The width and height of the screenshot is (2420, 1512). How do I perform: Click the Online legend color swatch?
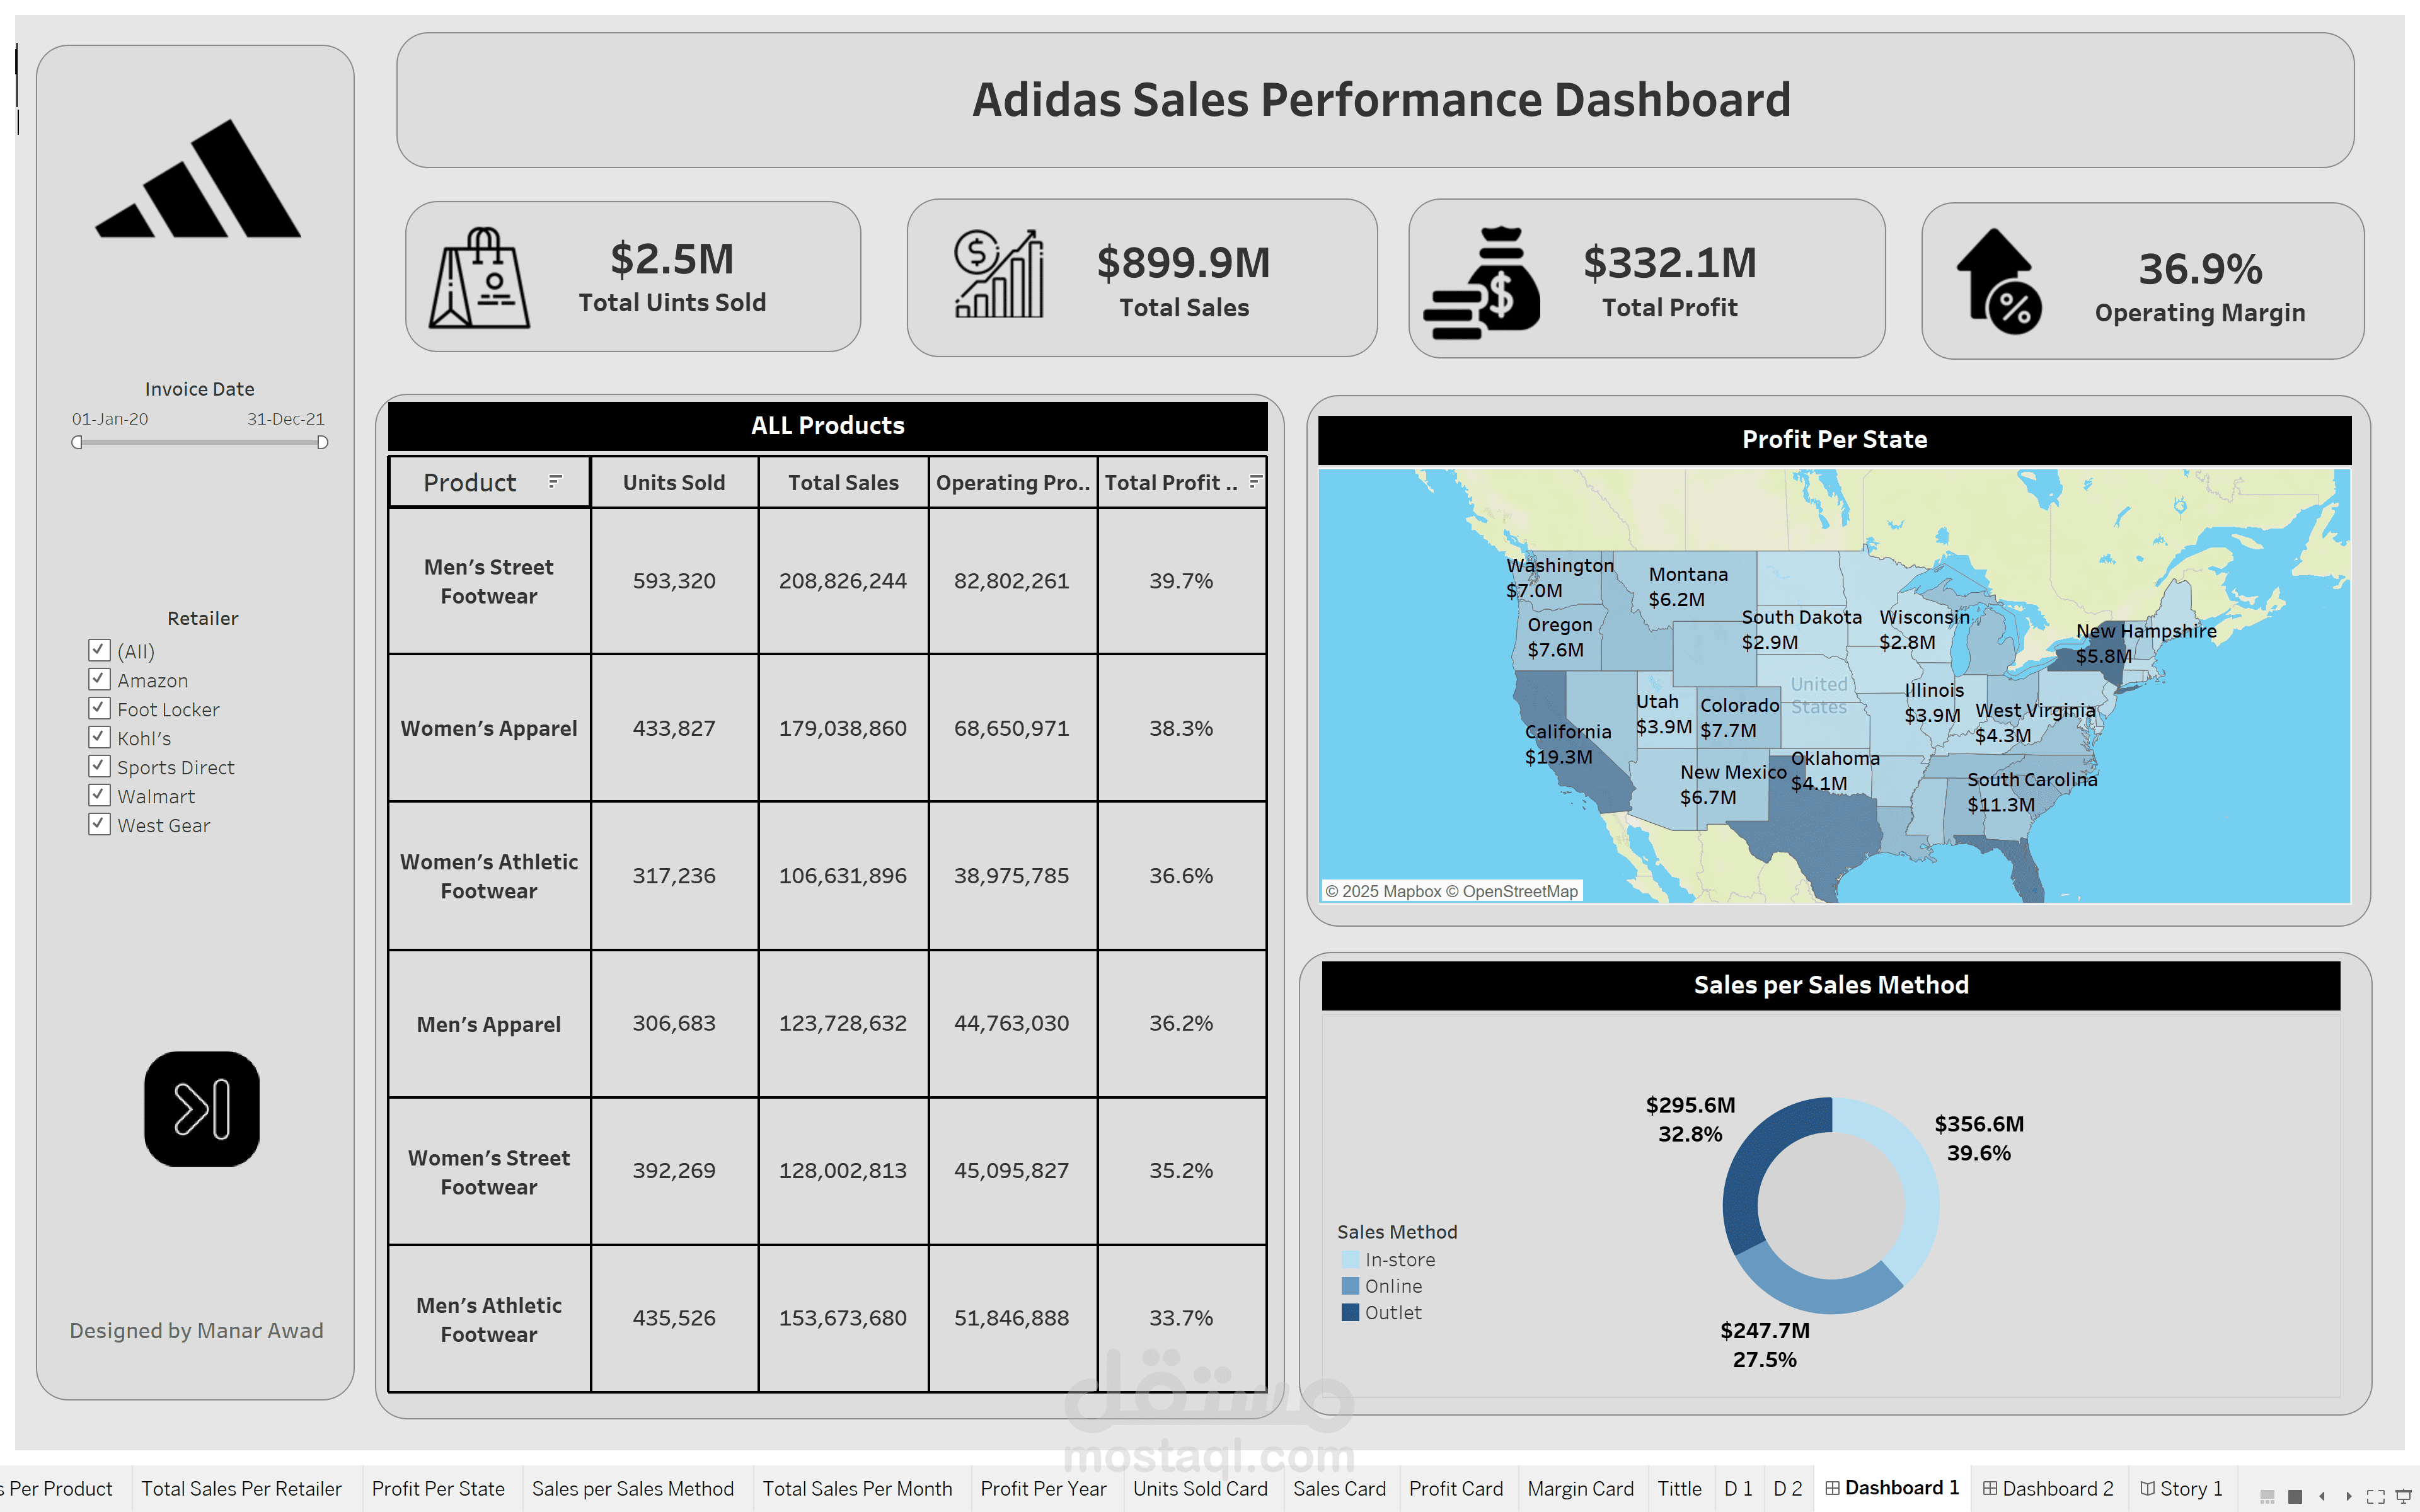pyautogui.click(x=1350, y=1286)
